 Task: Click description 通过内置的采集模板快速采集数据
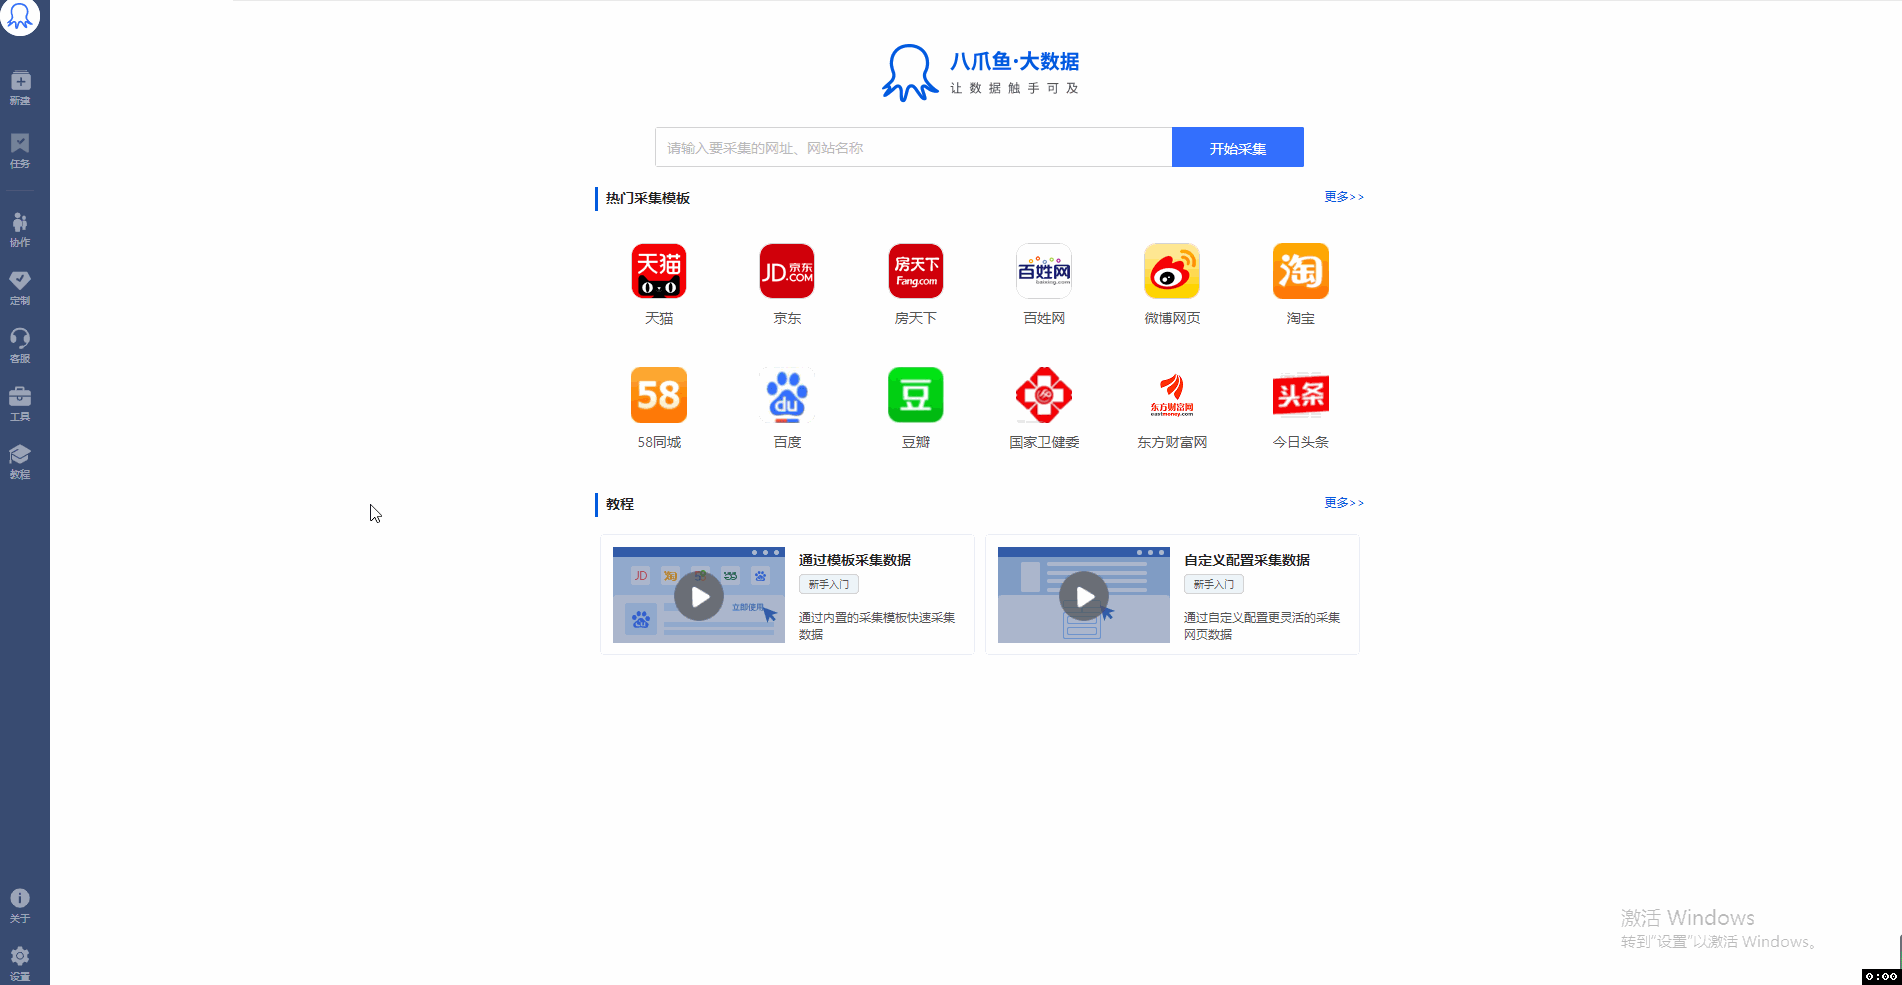(x=877, y=626)
